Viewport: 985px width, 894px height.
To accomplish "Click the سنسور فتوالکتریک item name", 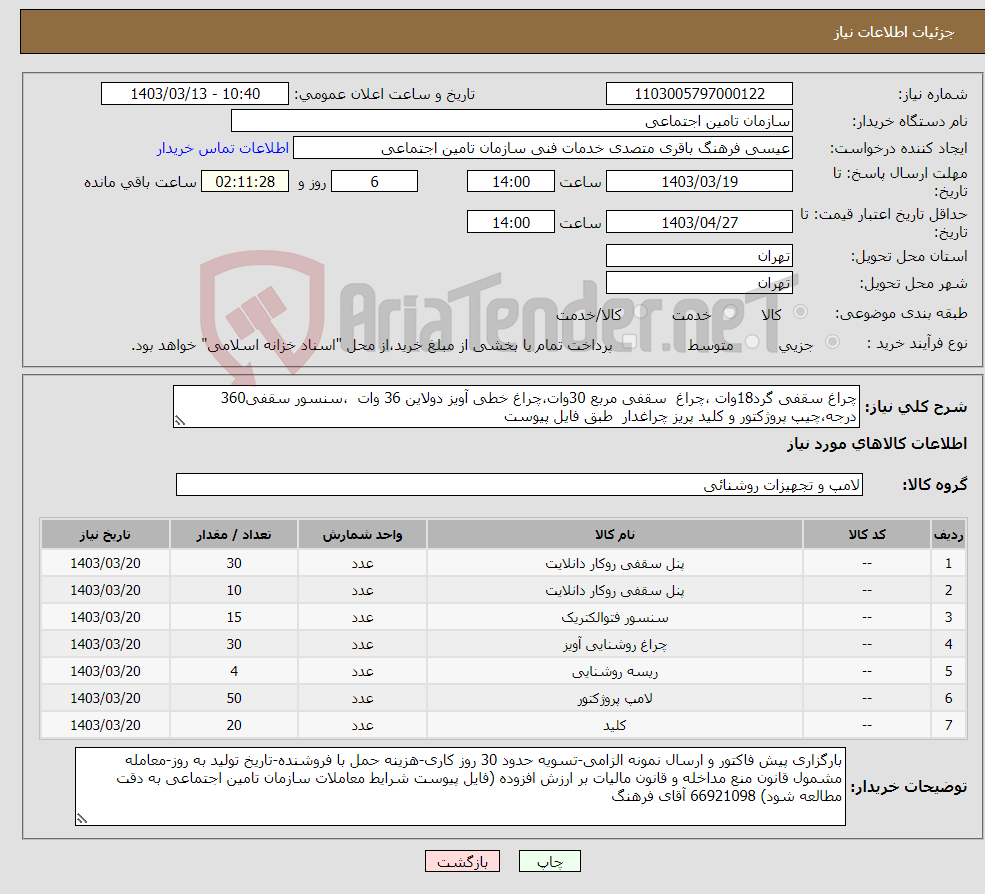I will [x=615, y=618].
